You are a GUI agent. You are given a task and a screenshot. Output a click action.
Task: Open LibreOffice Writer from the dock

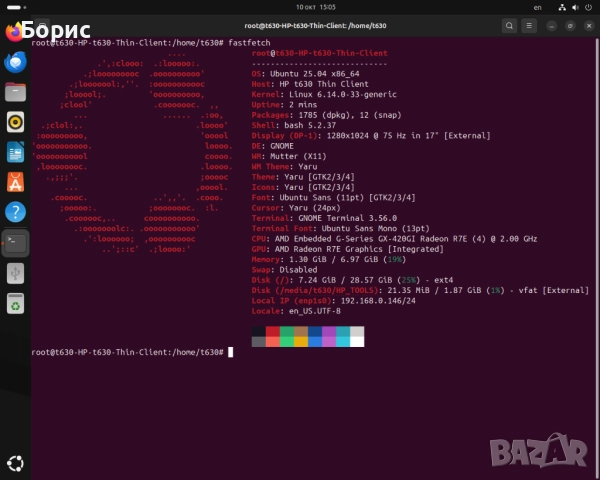point(15,152)
